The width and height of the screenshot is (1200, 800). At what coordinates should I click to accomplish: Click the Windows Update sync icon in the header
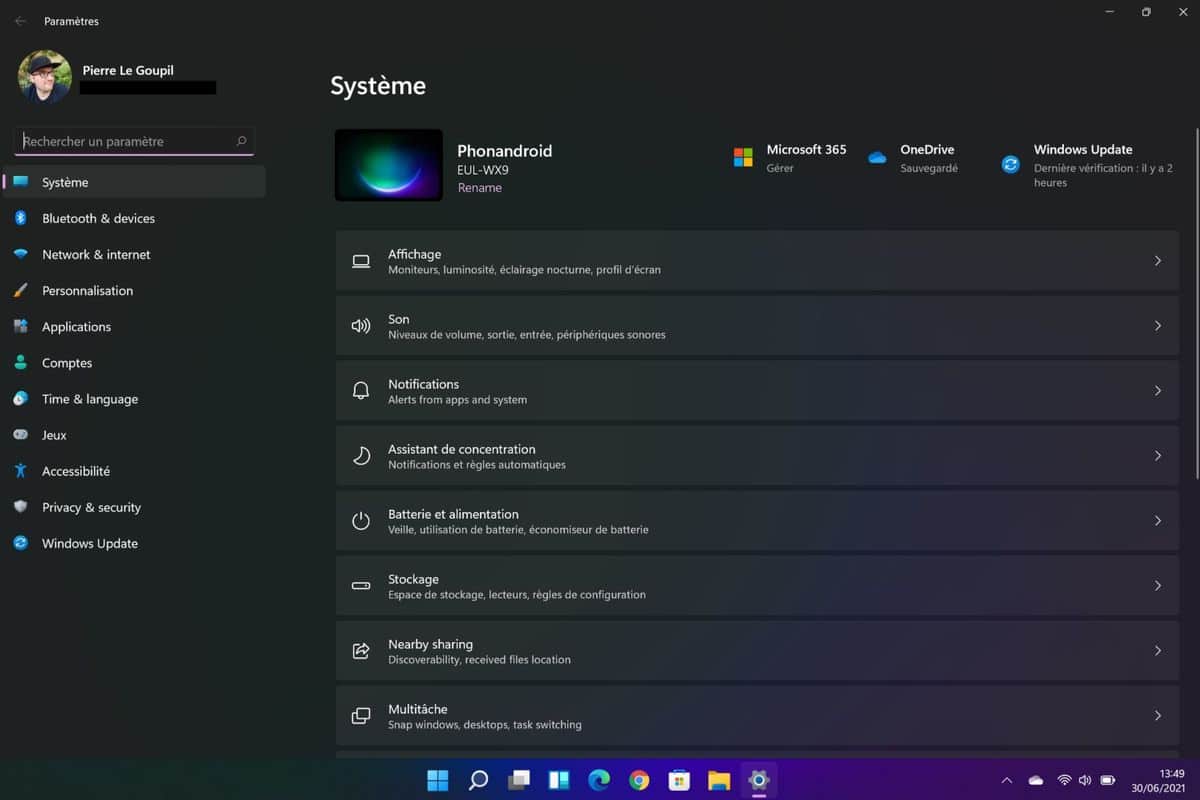[x=1011, y=164]
